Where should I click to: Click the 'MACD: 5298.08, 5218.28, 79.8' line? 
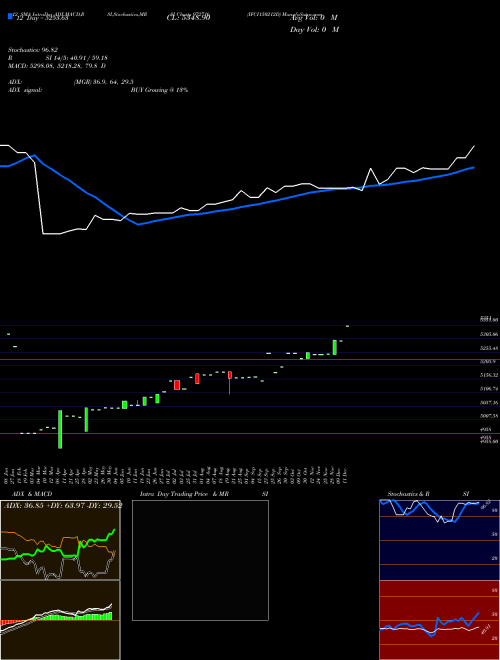[57, 66]
